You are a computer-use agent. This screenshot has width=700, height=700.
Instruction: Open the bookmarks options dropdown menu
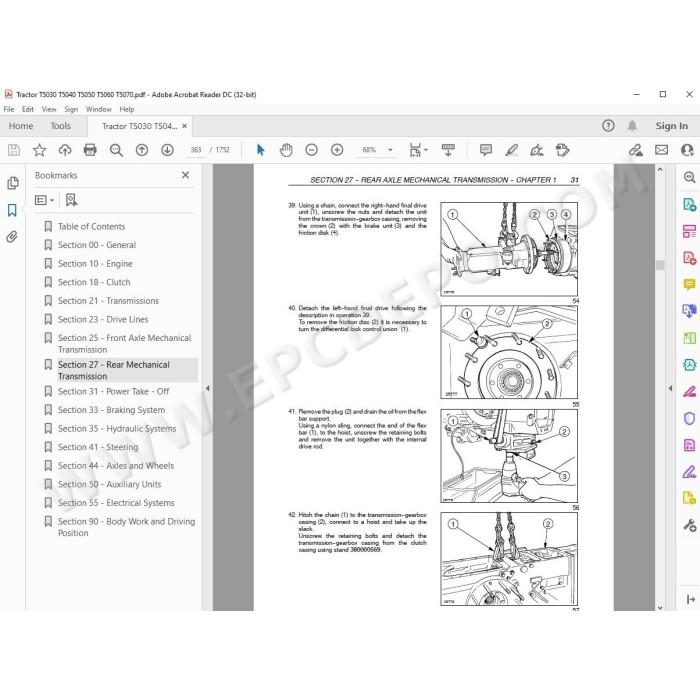[45, 200]
